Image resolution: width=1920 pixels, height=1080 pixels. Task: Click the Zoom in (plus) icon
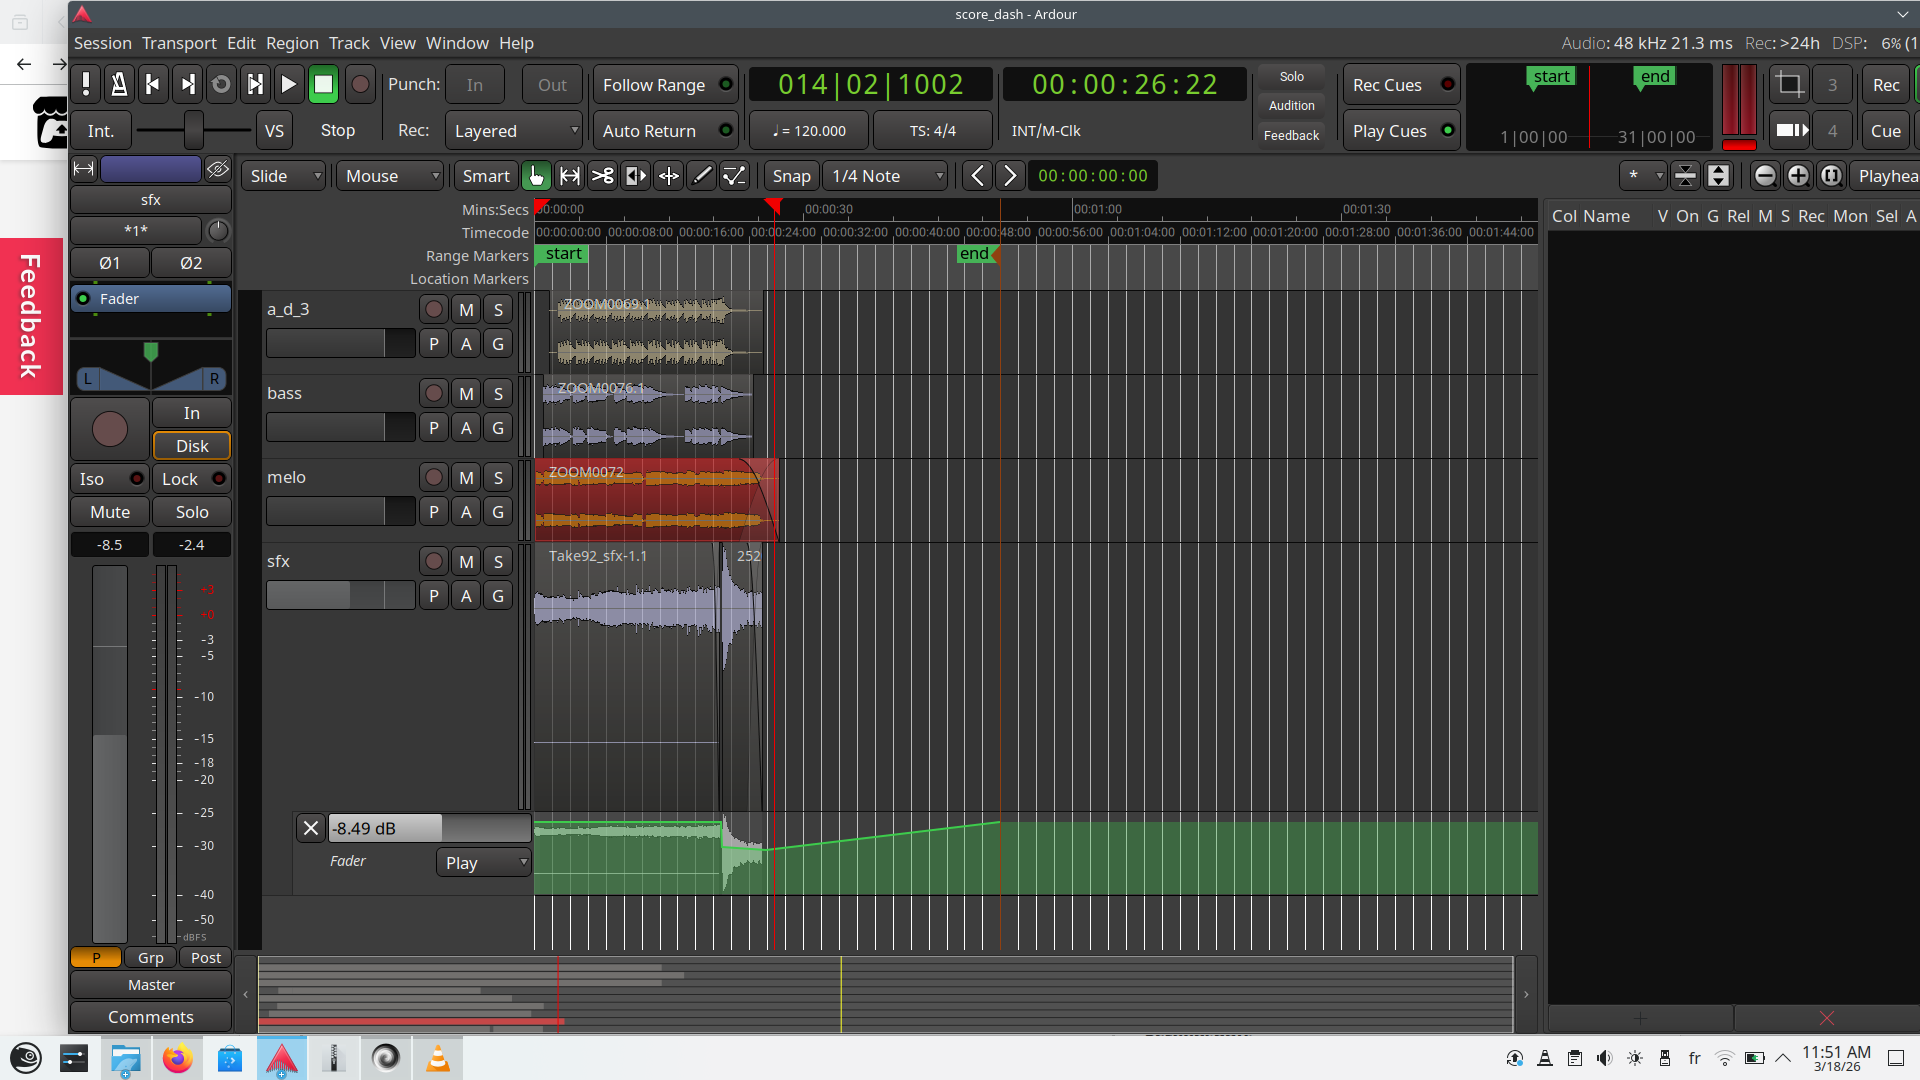click(x=1797, y=176)
